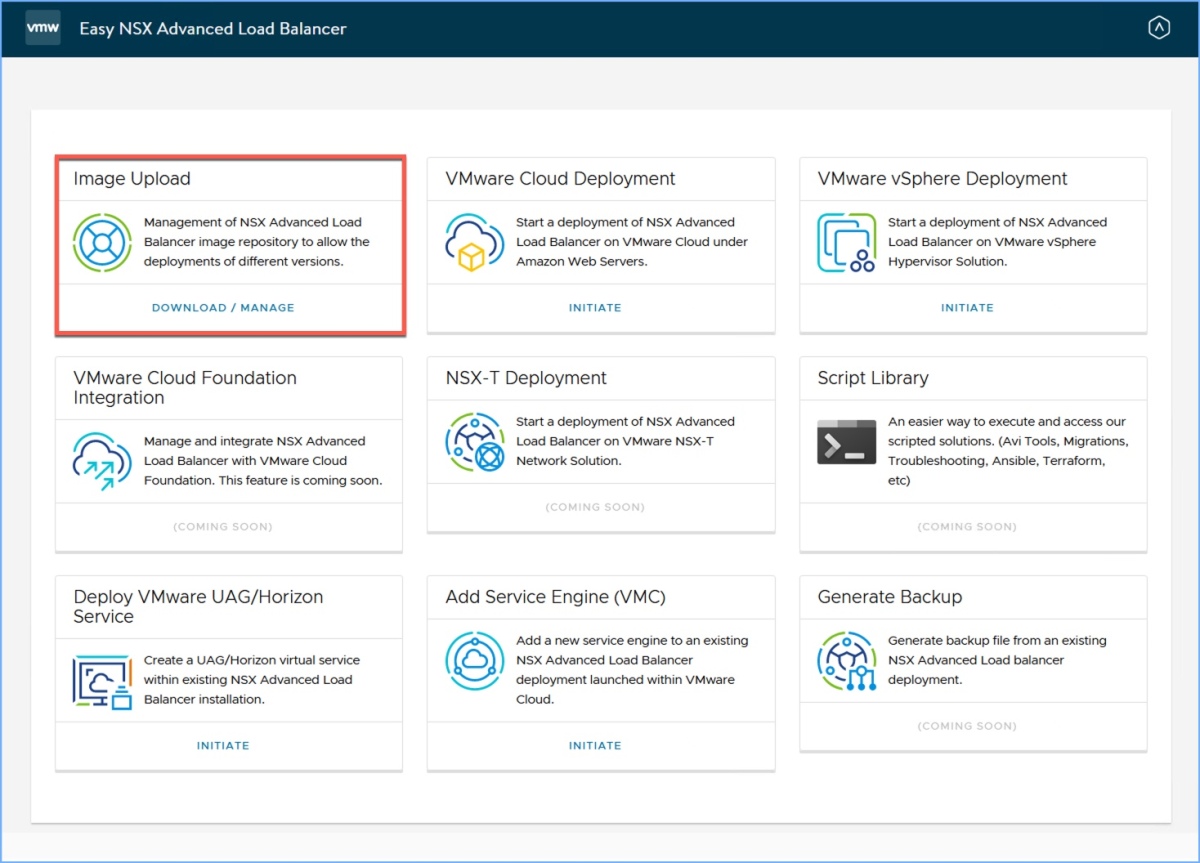
Task: Initiate Deploy VMware UAG/Horizon Service
Action: [x=223, y=746]
